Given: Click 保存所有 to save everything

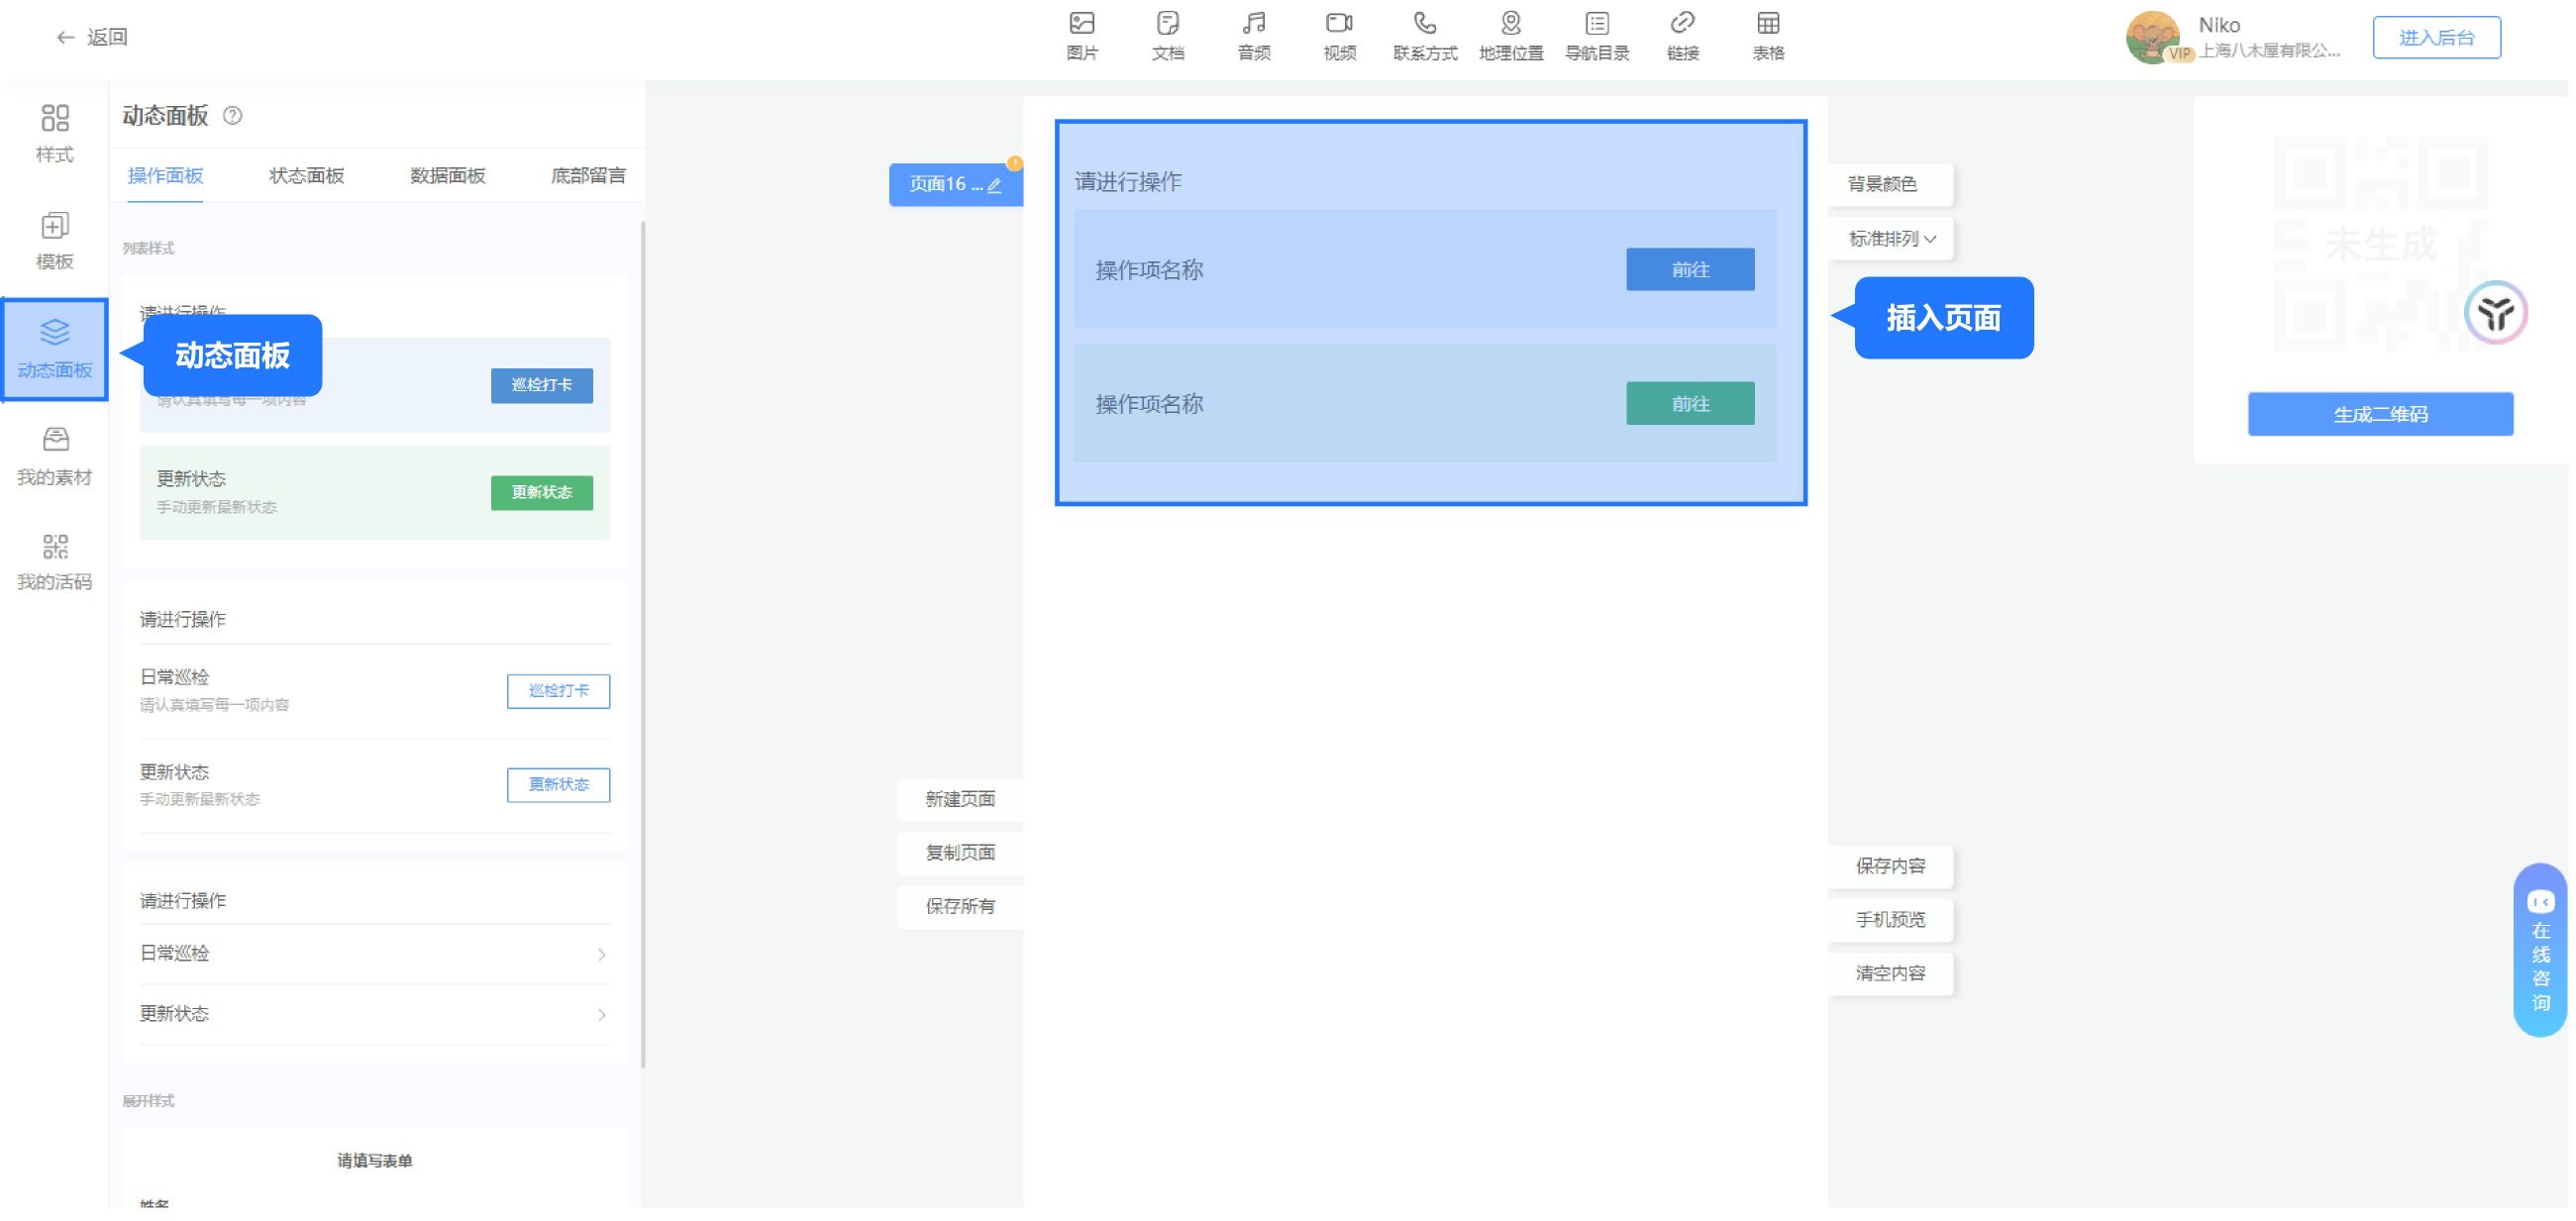Looking at the screenshot, I should [x=960, y=907].
